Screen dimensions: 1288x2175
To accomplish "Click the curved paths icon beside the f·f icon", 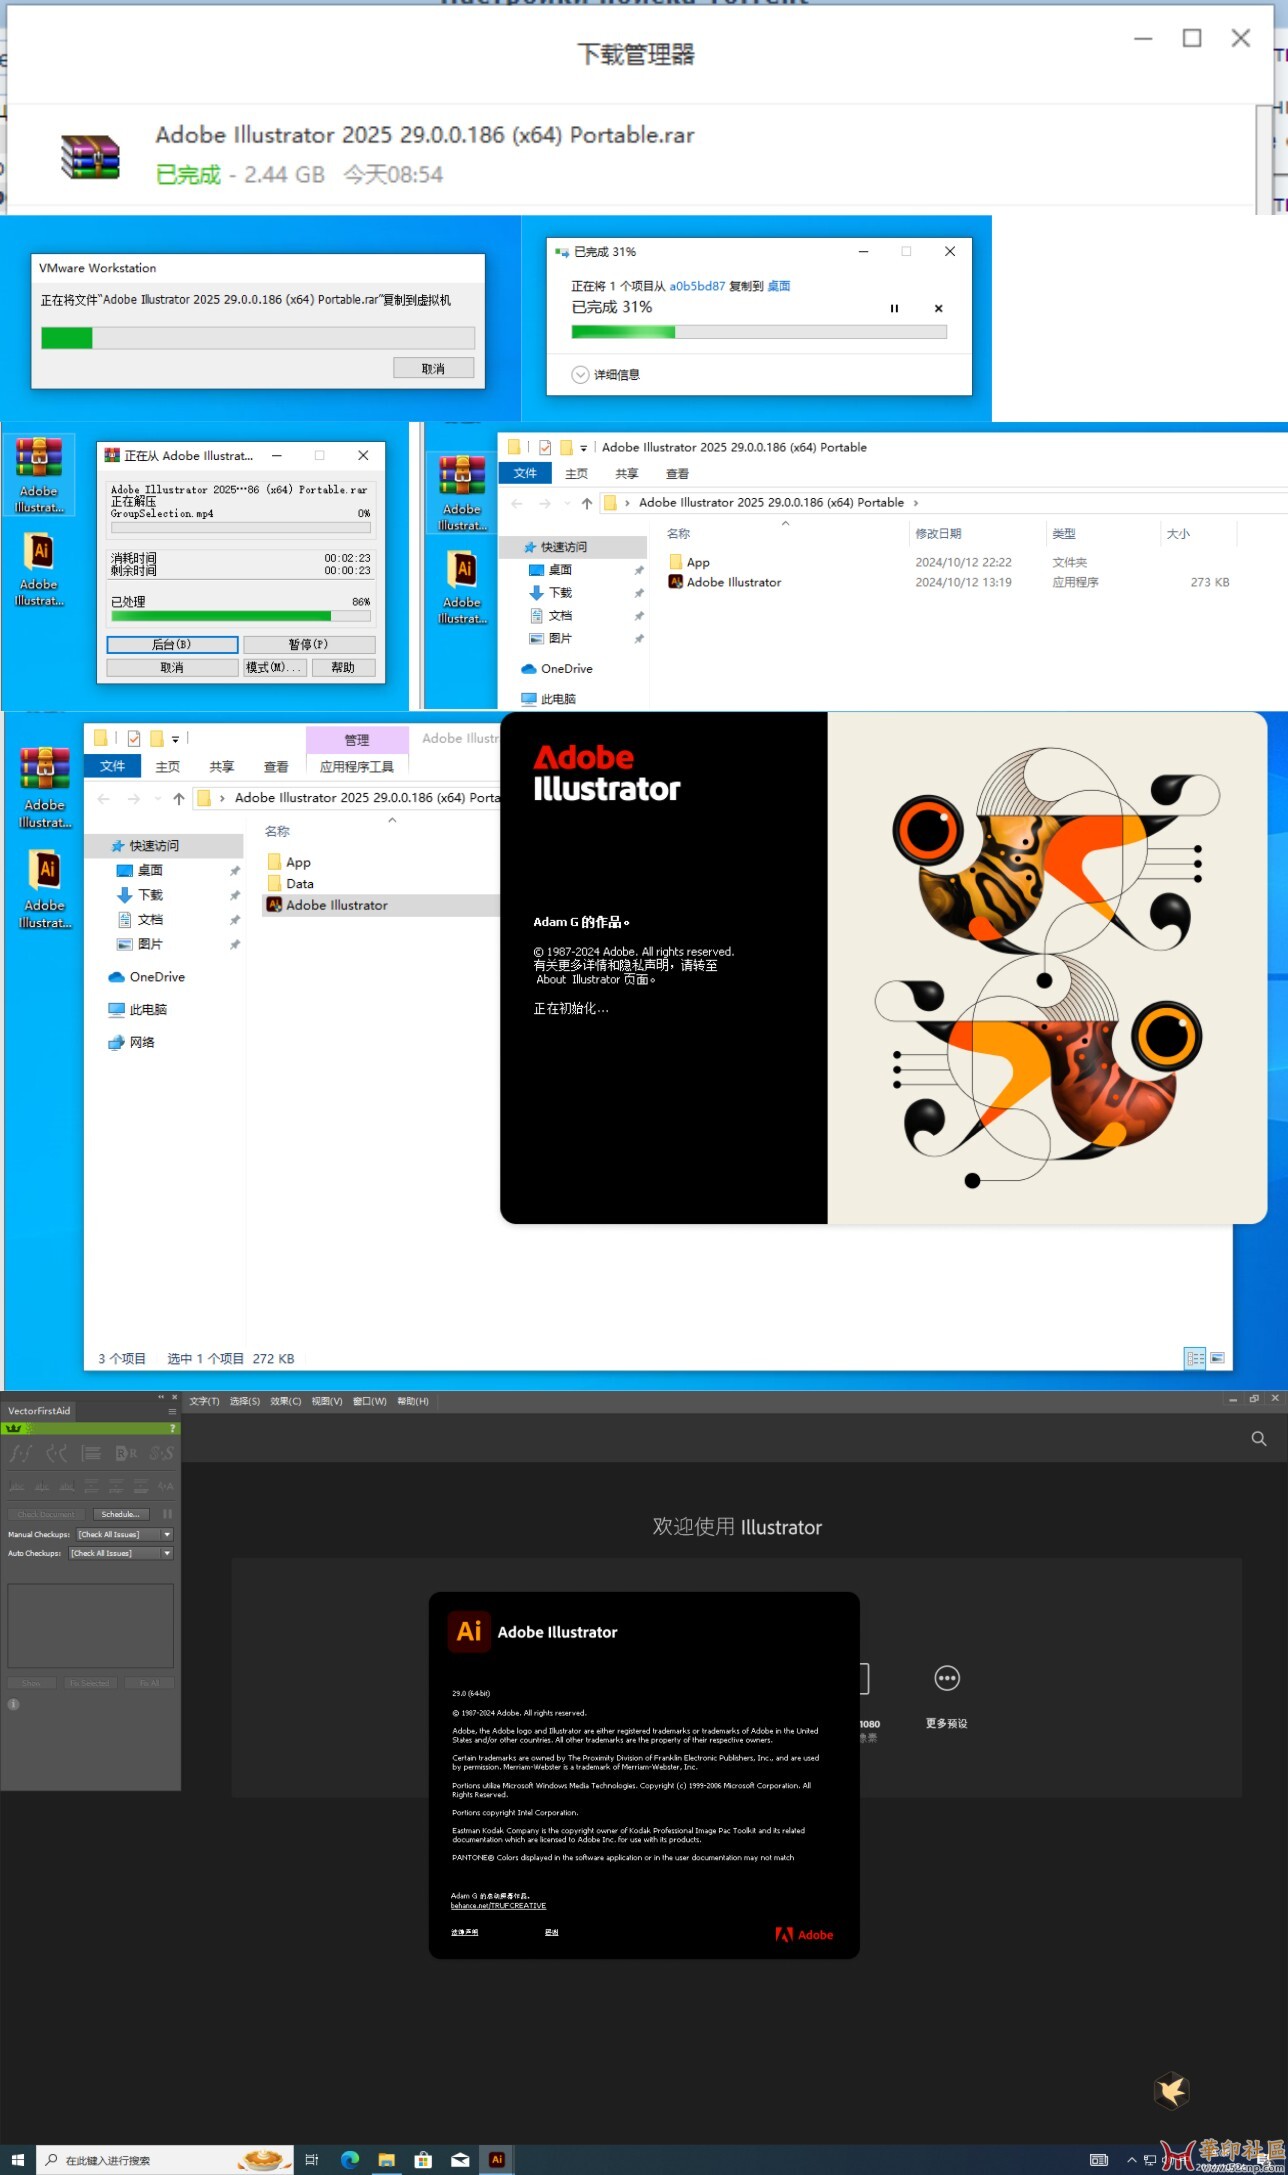I will [57, 1453].
